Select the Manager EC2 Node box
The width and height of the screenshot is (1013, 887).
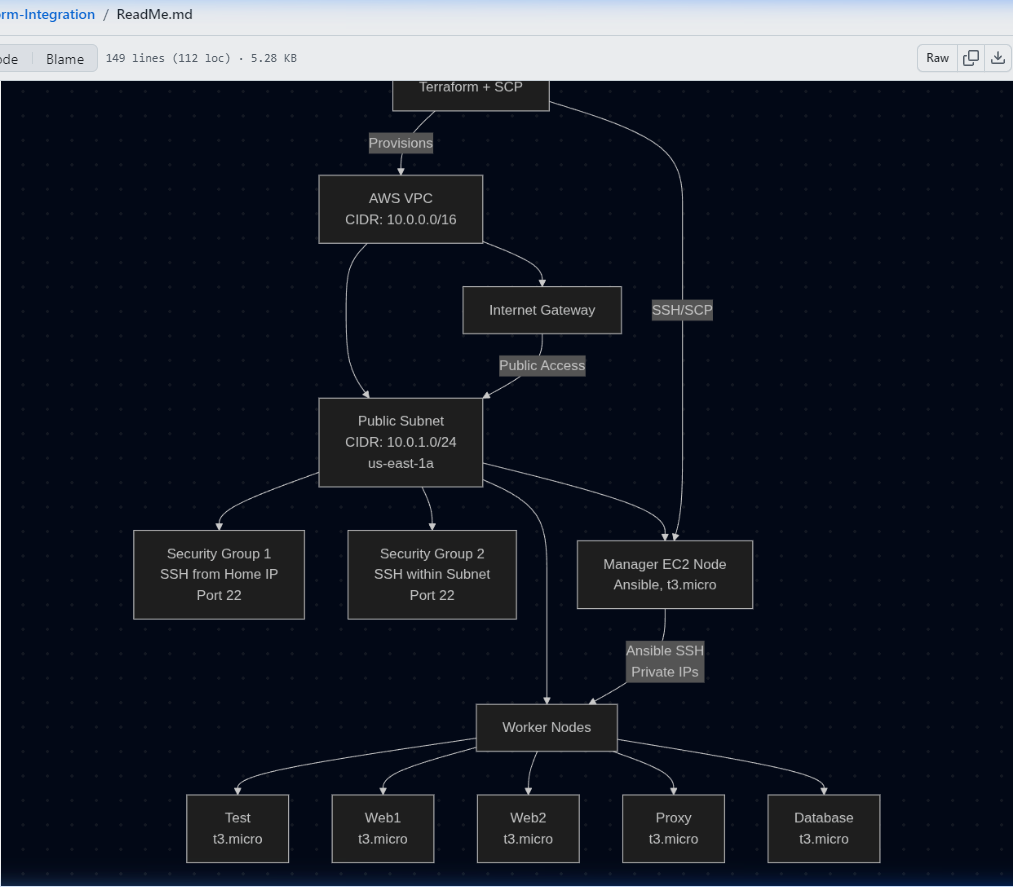[664, 574]
